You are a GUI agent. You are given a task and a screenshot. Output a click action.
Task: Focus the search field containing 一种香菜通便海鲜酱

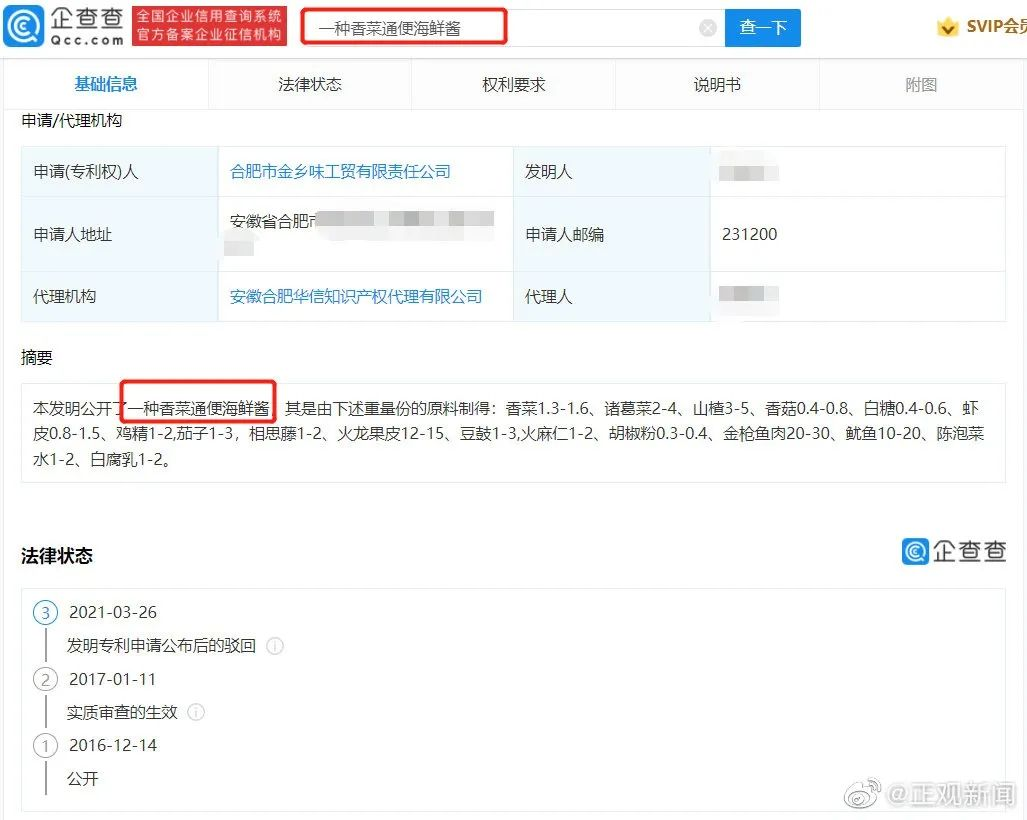point(513,28)
